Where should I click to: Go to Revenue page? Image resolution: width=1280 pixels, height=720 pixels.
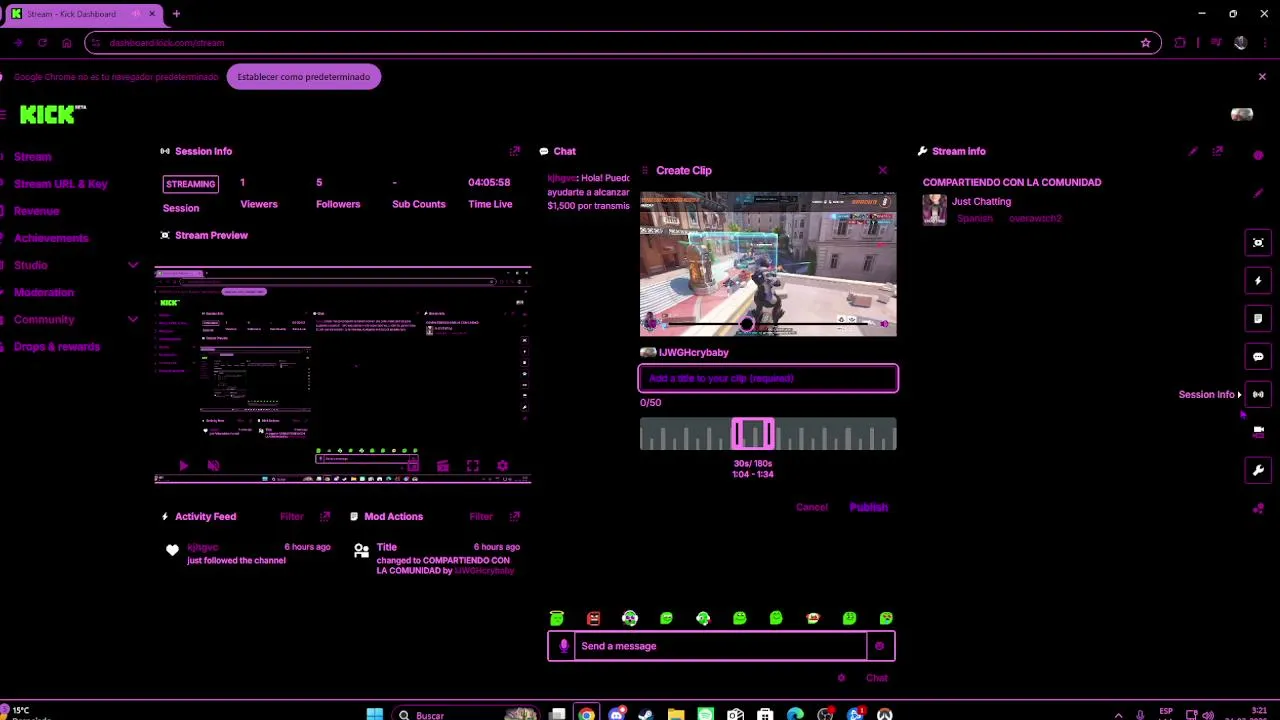[37, 211]
